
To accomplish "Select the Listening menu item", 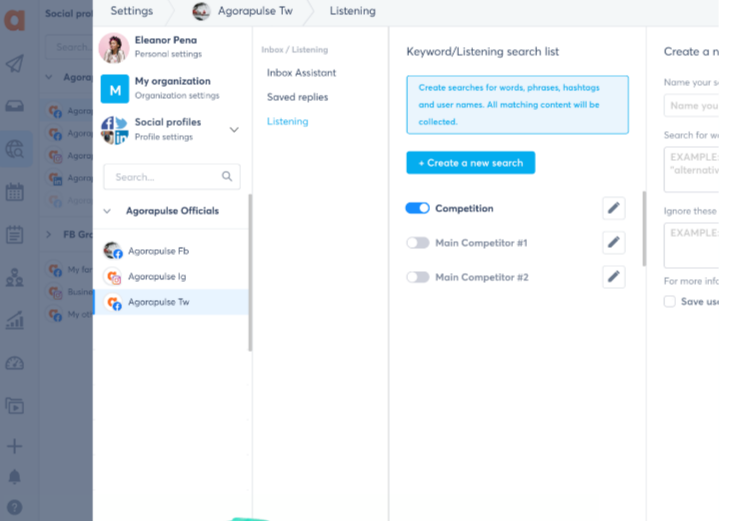I will 287,122.
